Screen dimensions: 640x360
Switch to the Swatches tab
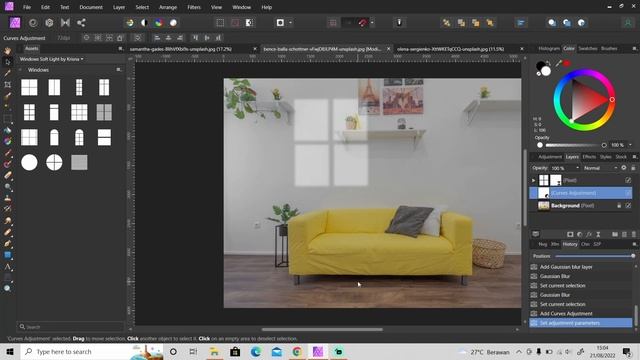tap(588, 49)
